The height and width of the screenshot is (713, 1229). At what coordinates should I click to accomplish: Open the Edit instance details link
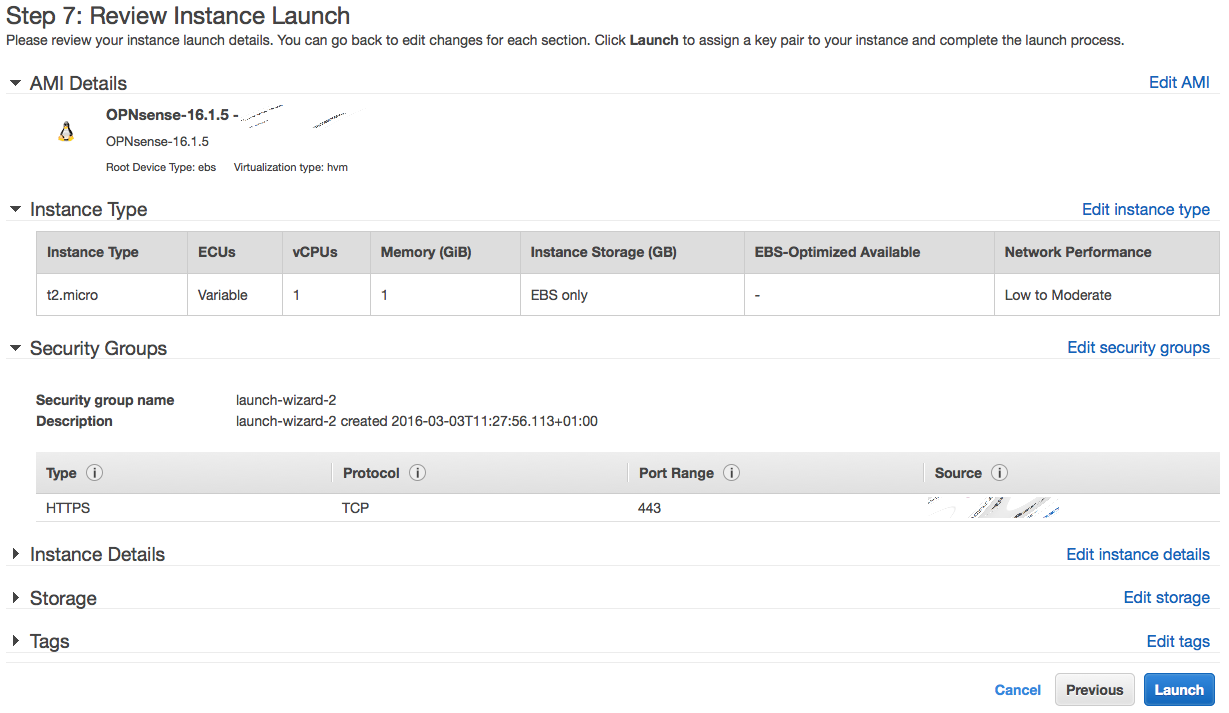pos(1137,554)
